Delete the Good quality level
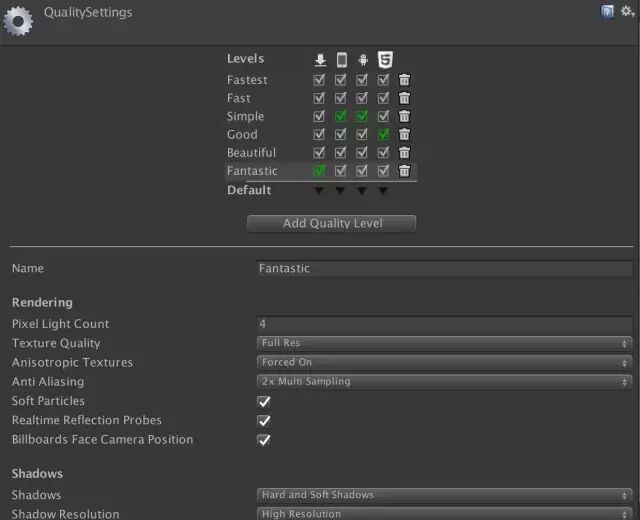640x520 pixels. (404, 134)
